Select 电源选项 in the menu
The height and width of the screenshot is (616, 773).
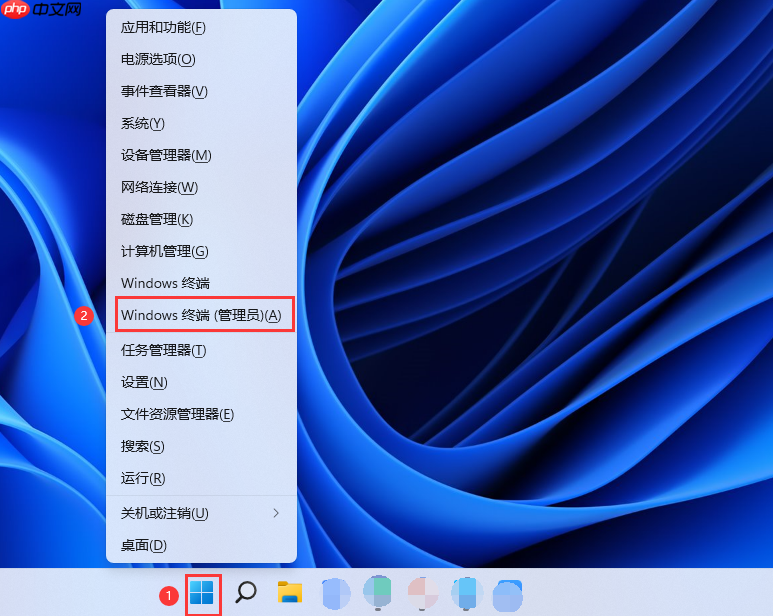pos(158,59)
